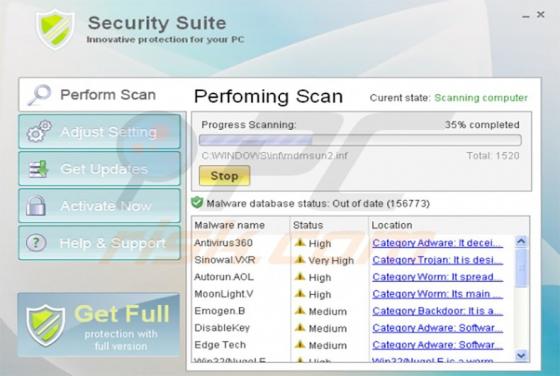Click warning icon in the Autorun.AOL row

pyautogui.click(x=300, y=277)
